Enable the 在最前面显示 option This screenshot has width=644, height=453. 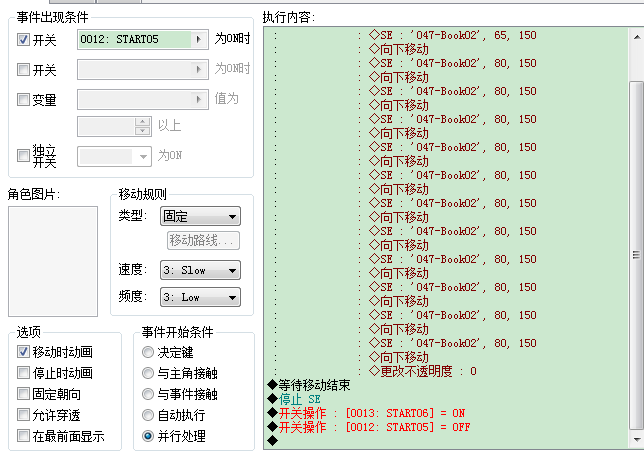(x=23, y=435)
